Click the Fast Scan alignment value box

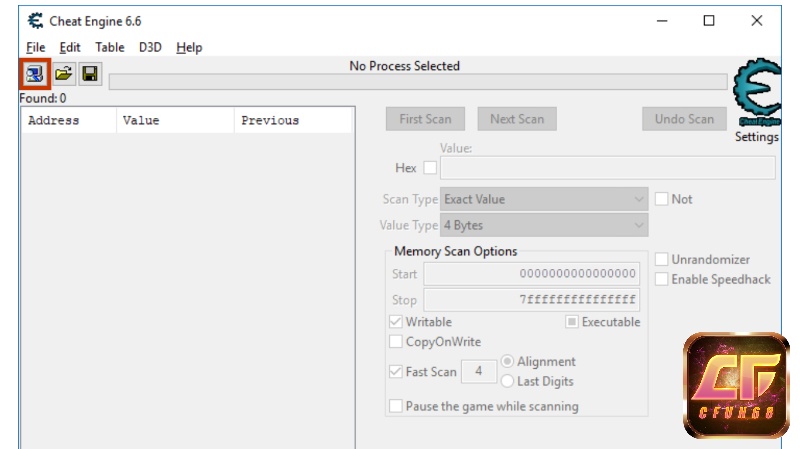point(479,371)
